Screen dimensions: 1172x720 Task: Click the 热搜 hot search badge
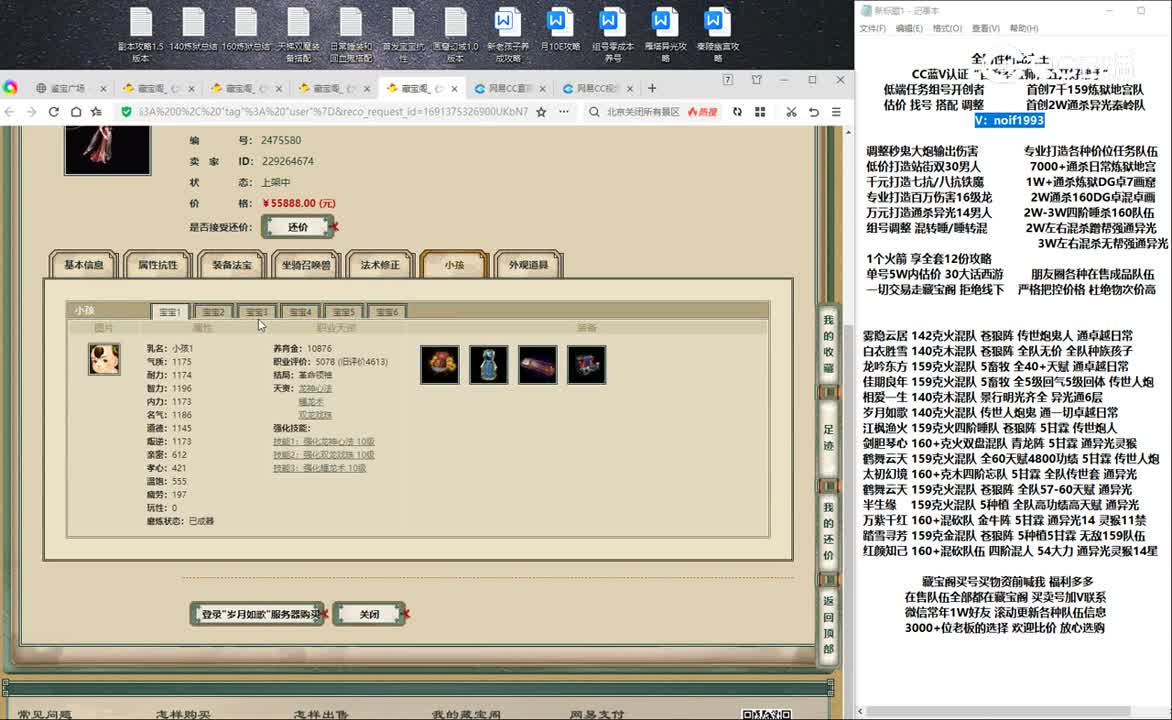tap(703, 112)
